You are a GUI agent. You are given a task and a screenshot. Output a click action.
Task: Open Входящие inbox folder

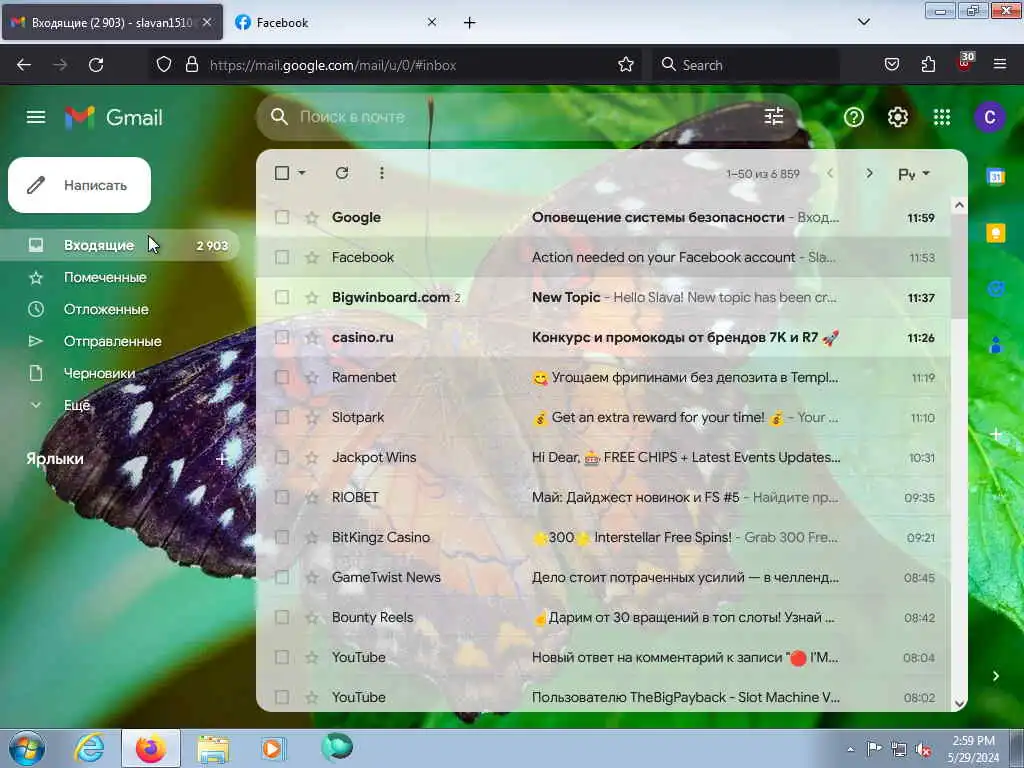click(x=120, y=246)
